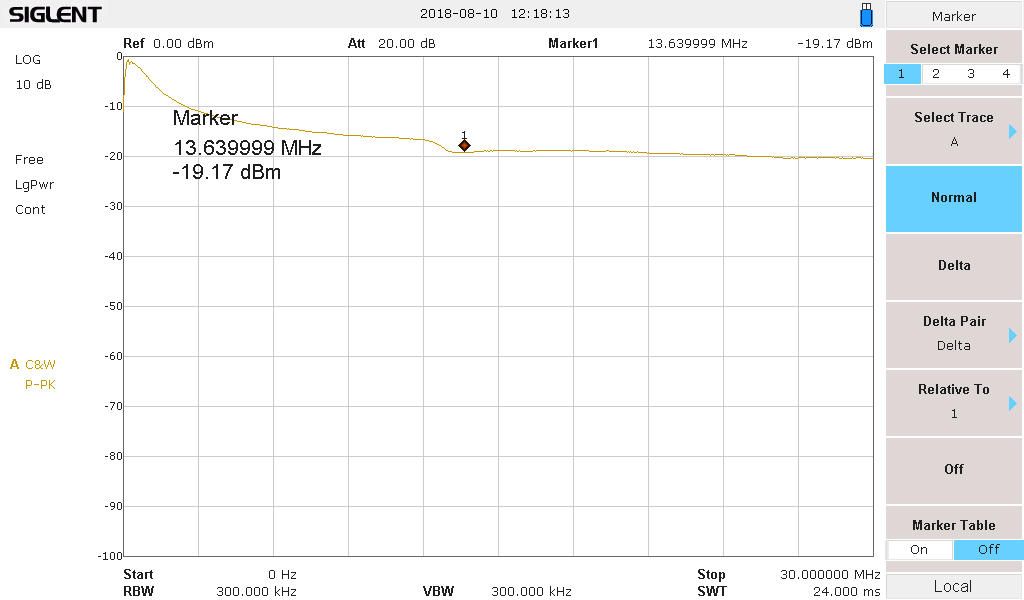Click the marker 1 diamond on trace
This screenshot has width=1024, height=600.
tap(464, 146)
